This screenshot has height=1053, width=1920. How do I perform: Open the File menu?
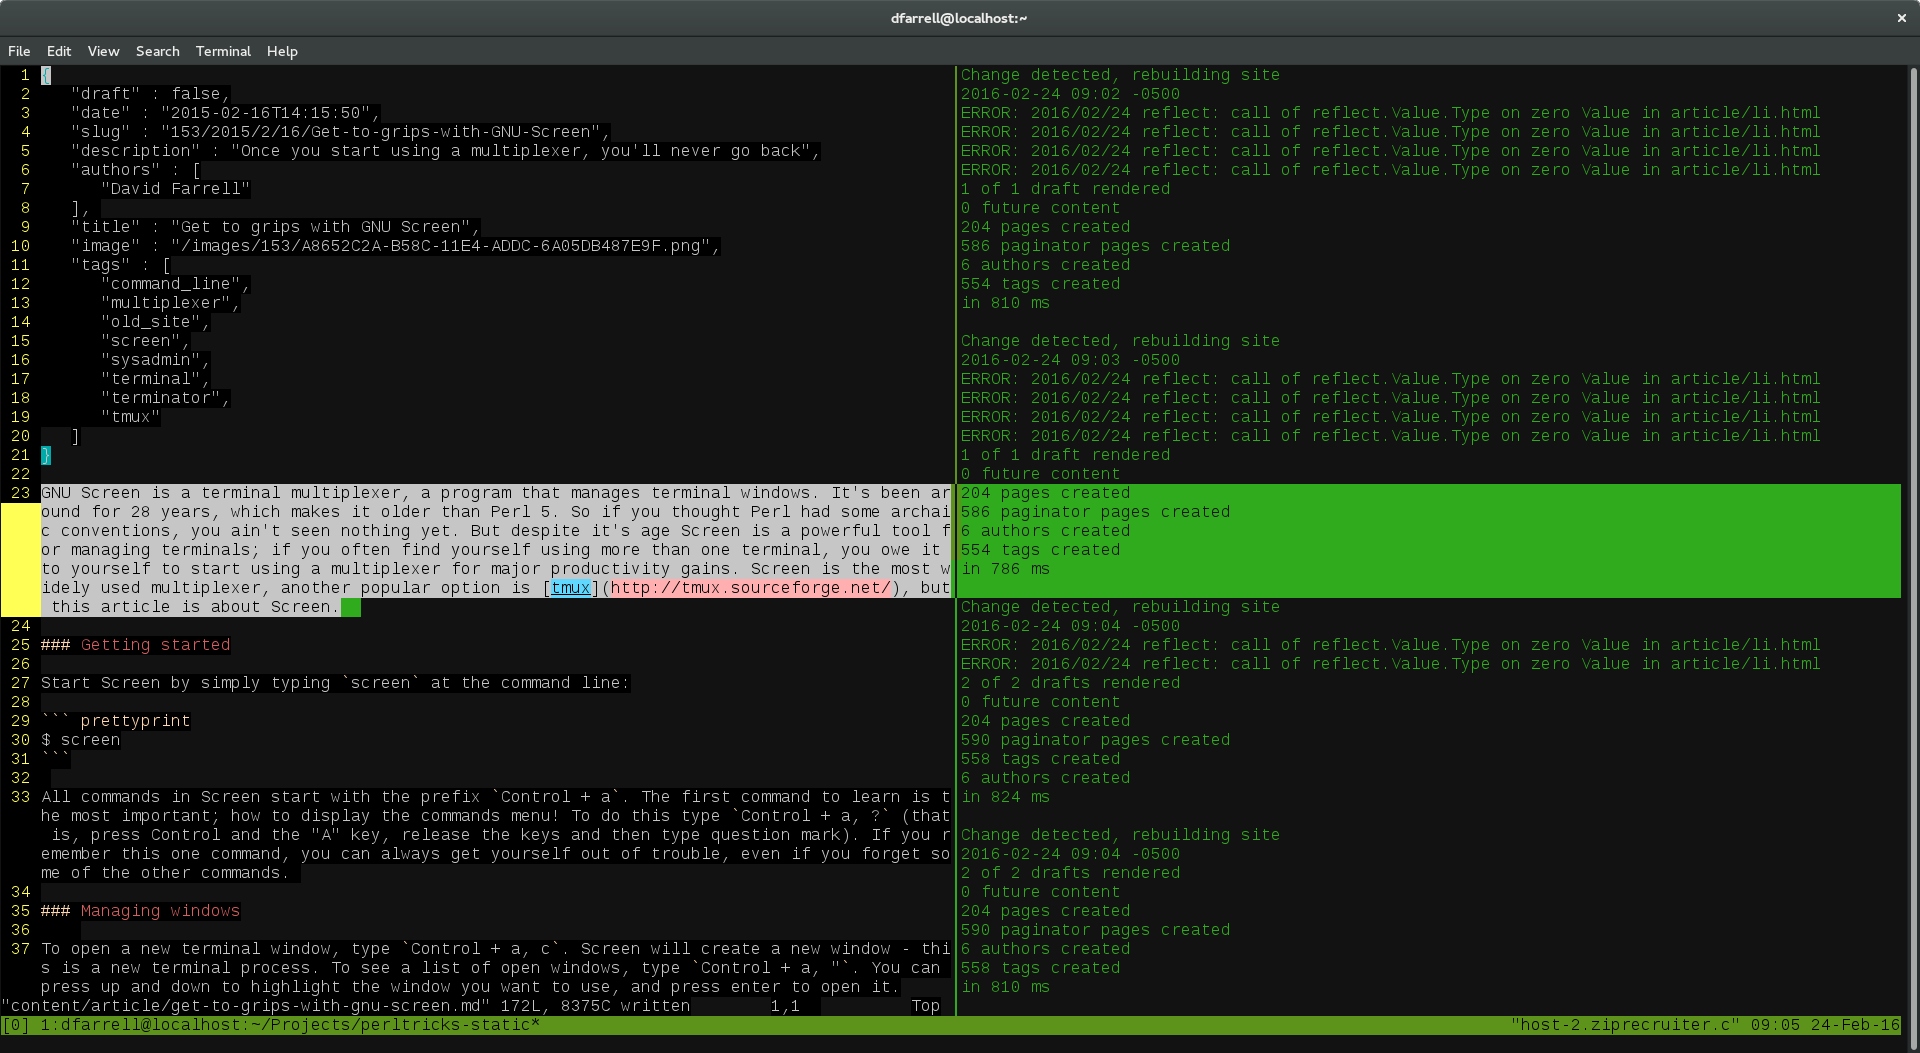click(x=19, y=51)
